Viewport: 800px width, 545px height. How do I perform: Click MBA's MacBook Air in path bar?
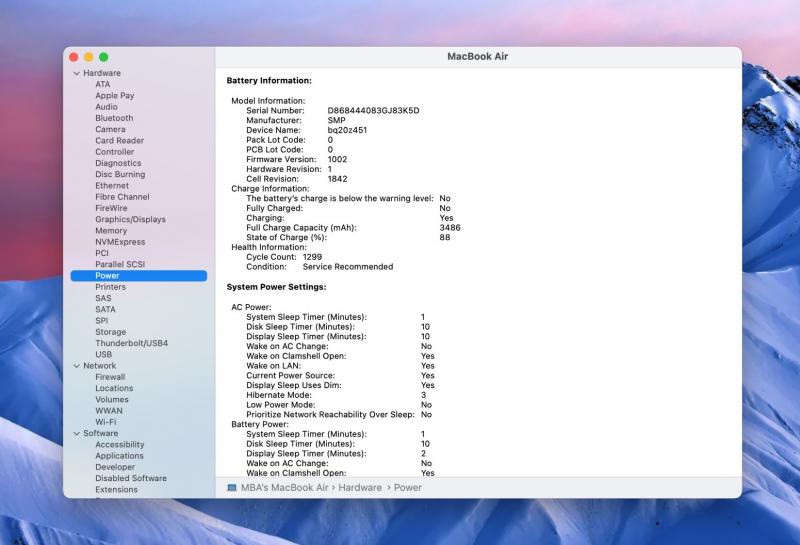[285, 488]
